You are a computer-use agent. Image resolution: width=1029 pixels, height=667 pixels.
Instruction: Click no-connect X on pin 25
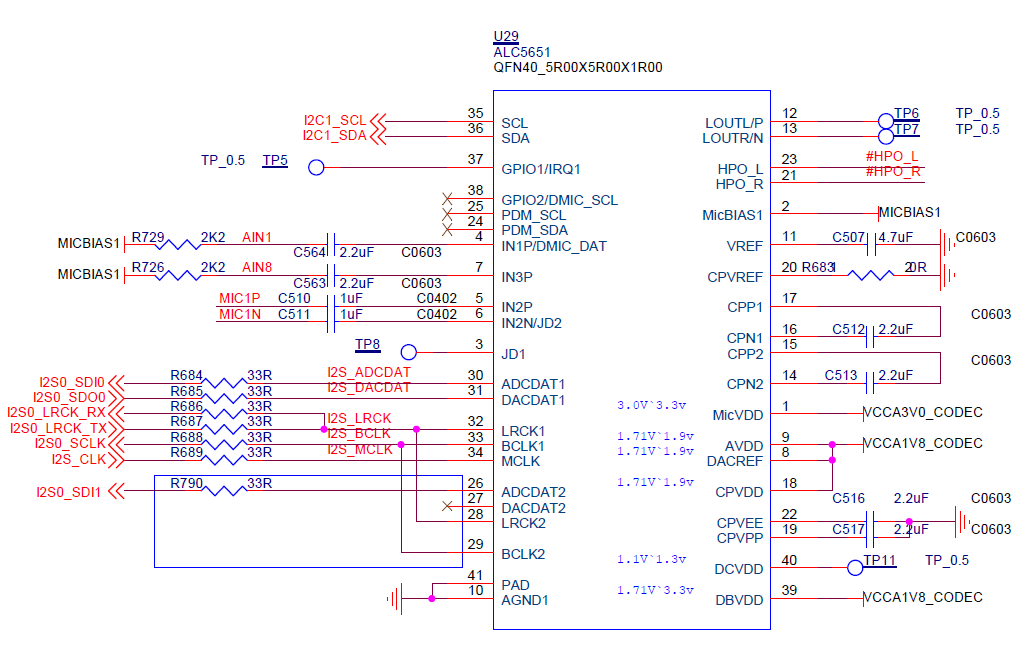point(447,214)
